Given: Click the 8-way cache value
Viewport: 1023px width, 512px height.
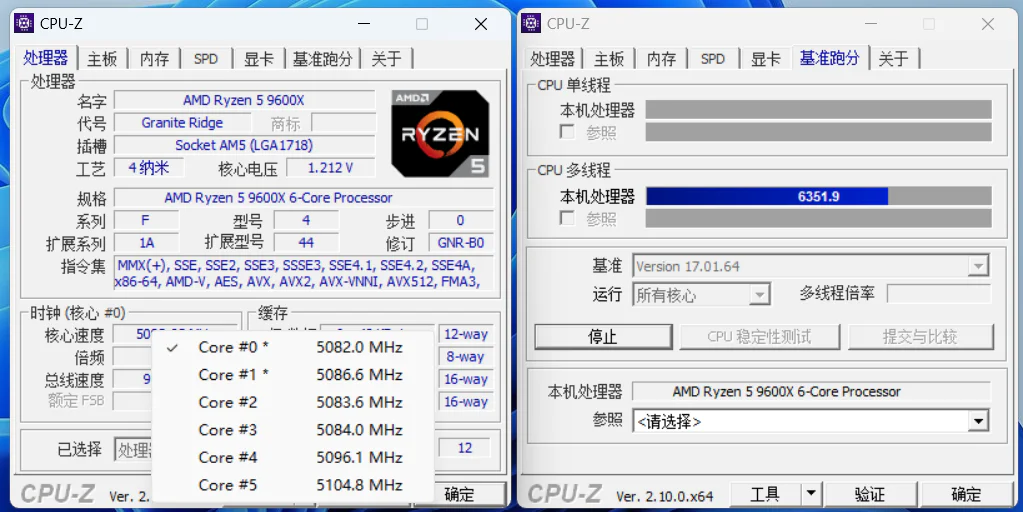Looking at the screenshot, I should [466, 357].
